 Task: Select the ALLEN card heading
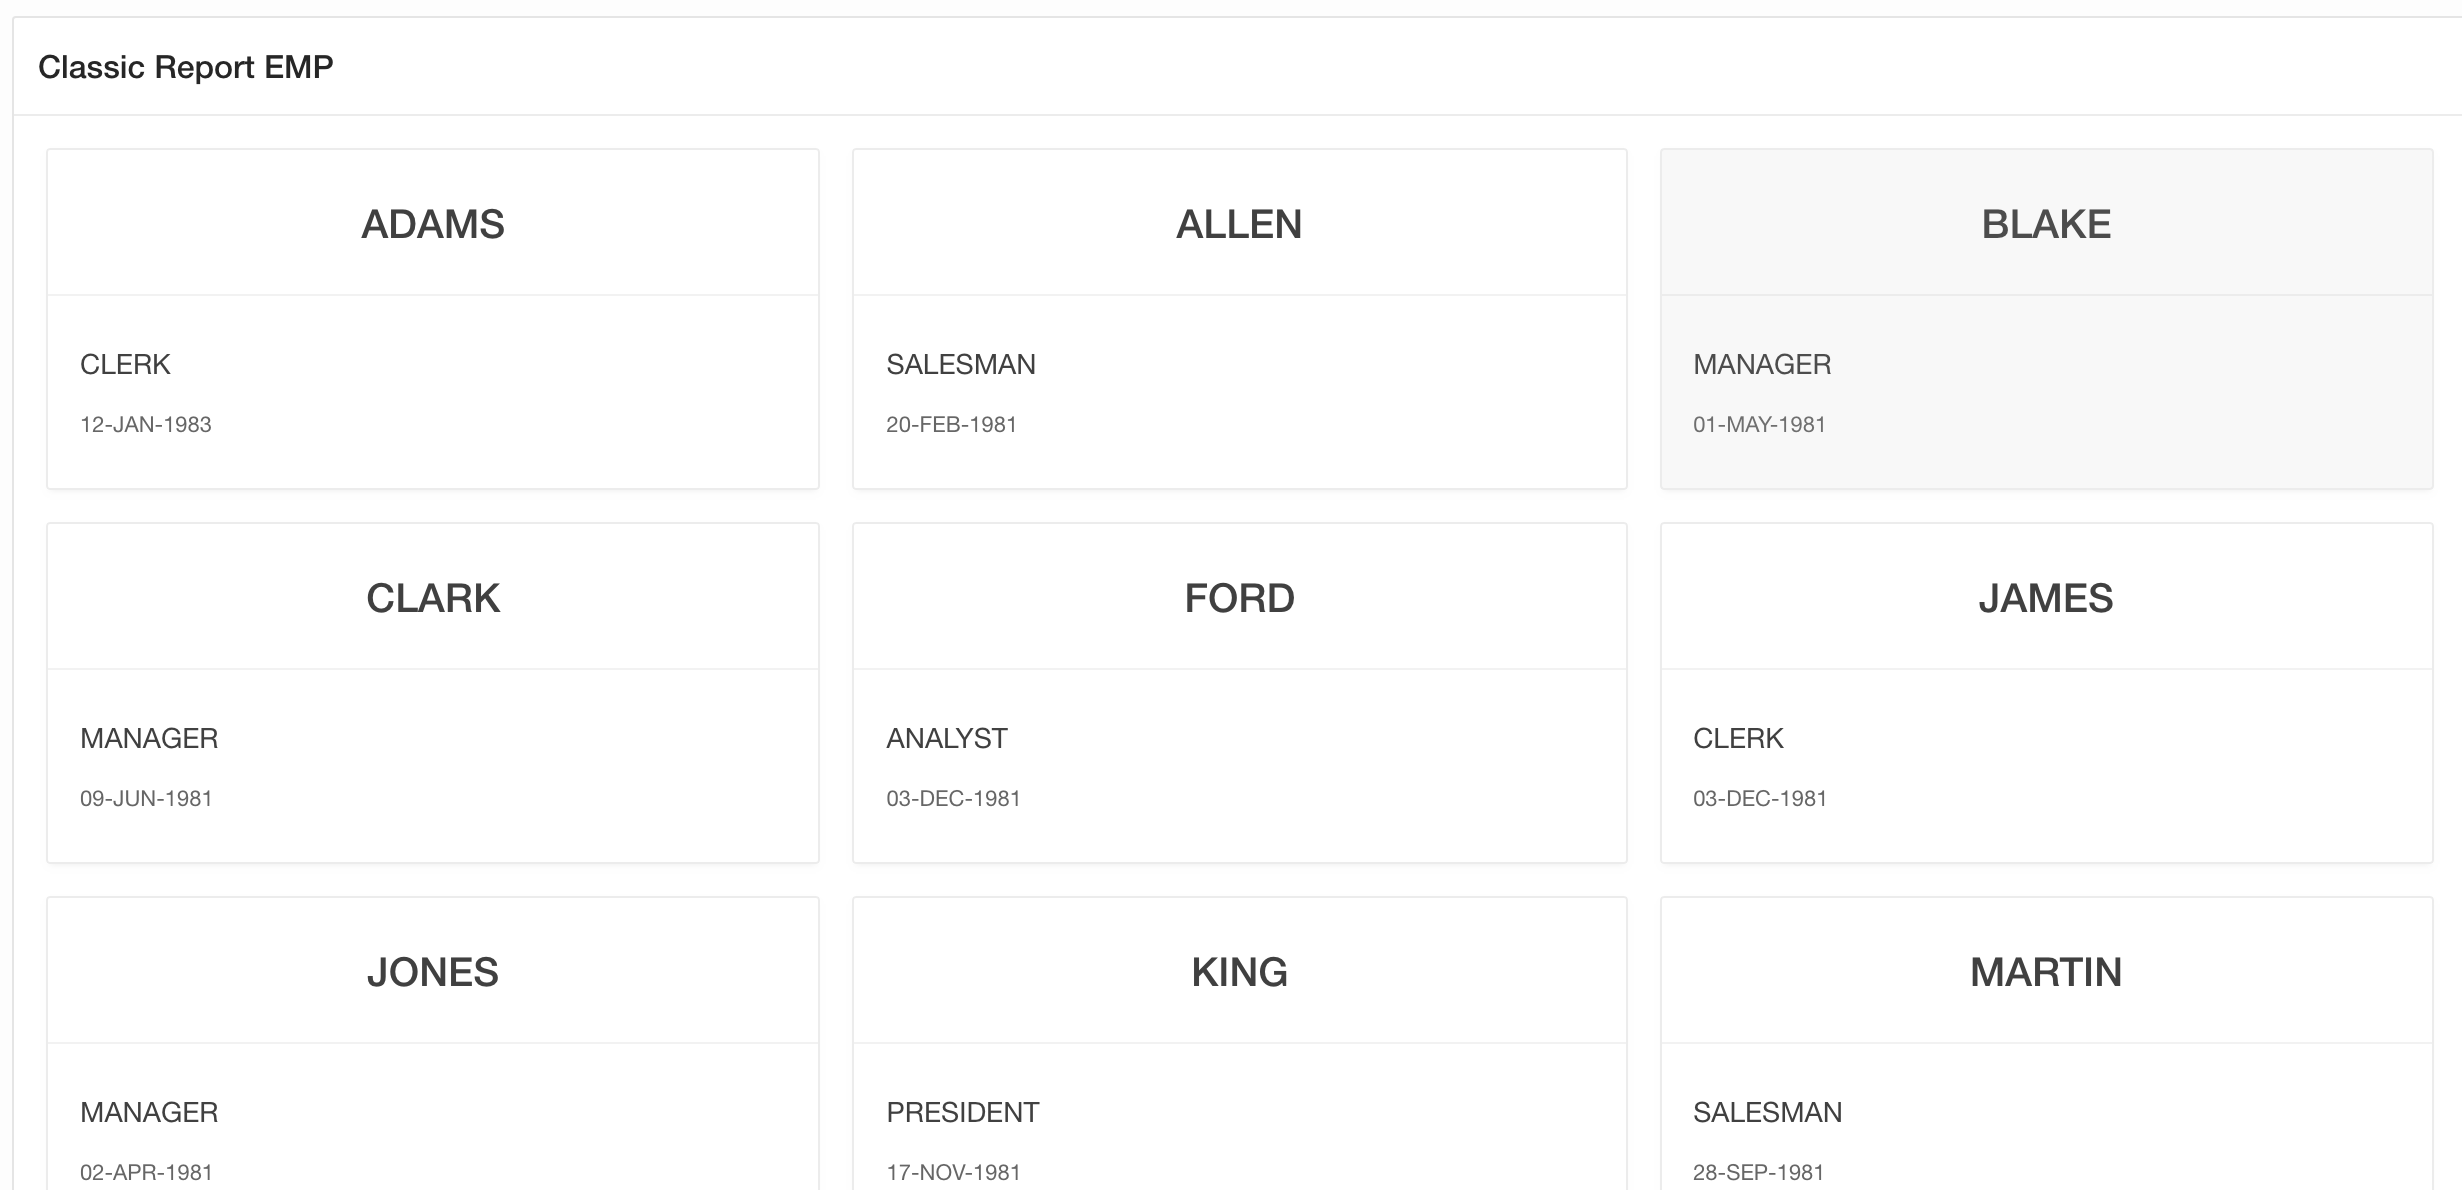[1239, 224]
